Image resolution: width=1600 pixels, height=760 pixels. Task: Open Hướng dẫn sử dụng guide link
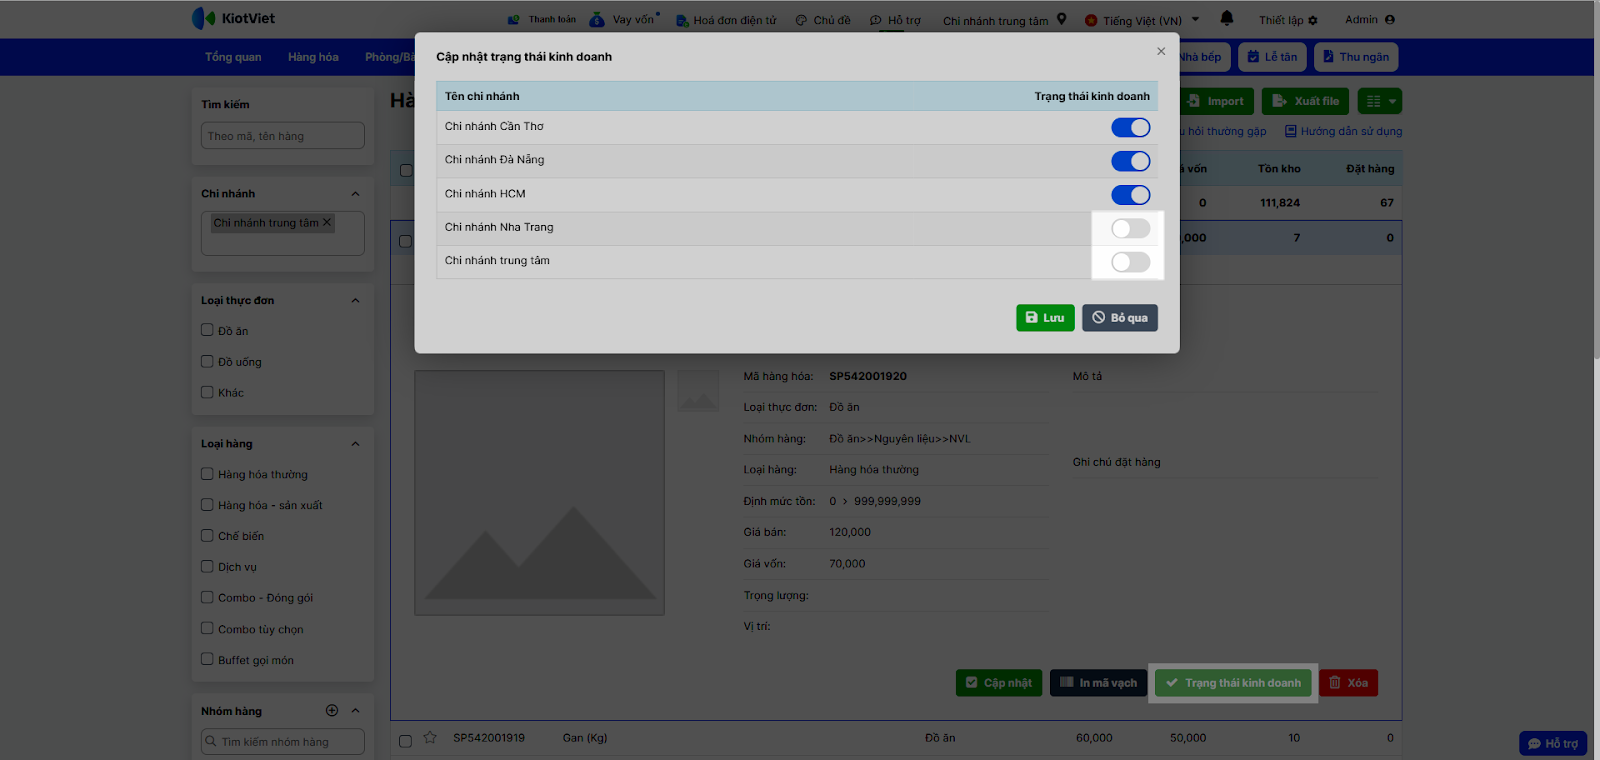tap(1343, 131)
